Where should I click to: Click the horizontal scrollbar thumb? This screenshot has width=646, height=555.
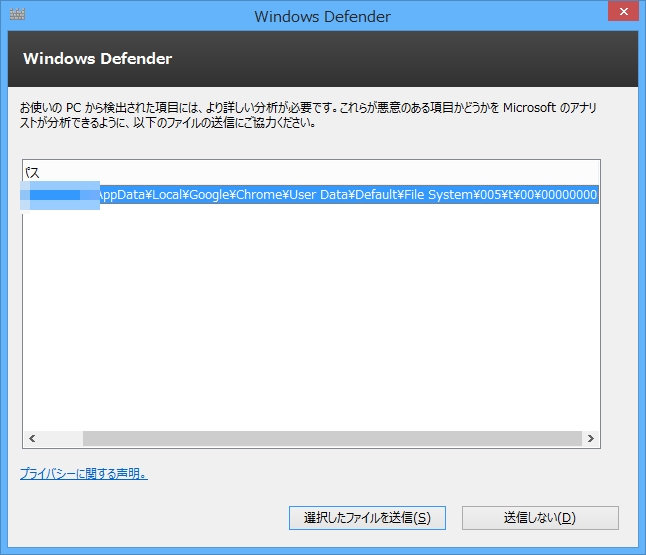point(332,438)
